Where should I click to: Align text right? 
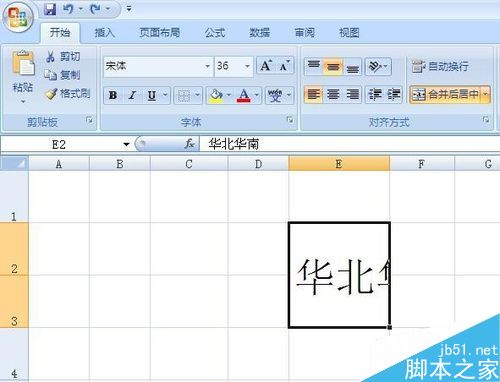point(352,95)
